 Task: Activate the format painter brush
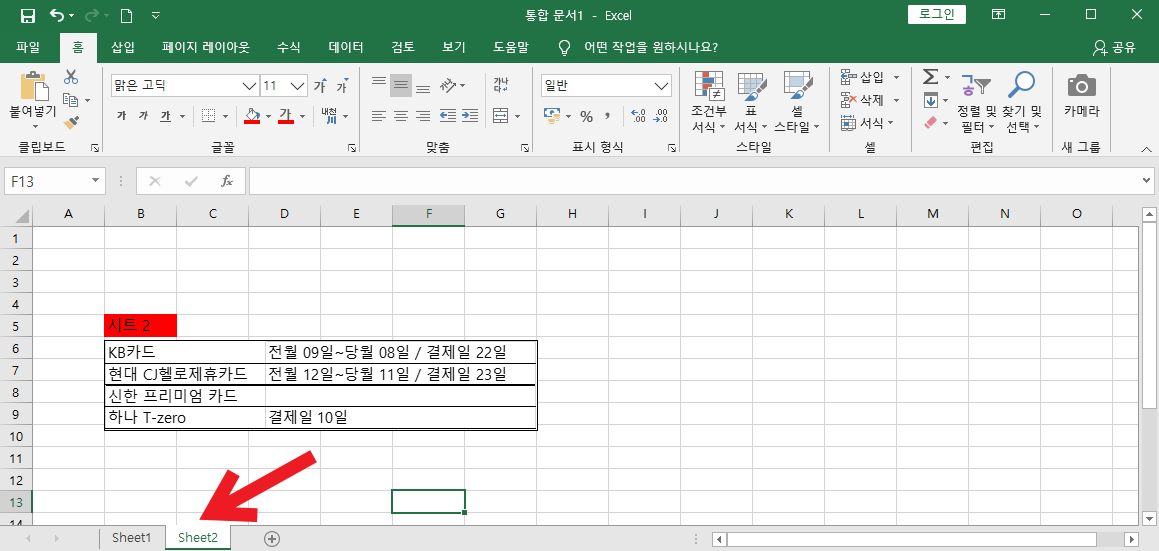71,123
